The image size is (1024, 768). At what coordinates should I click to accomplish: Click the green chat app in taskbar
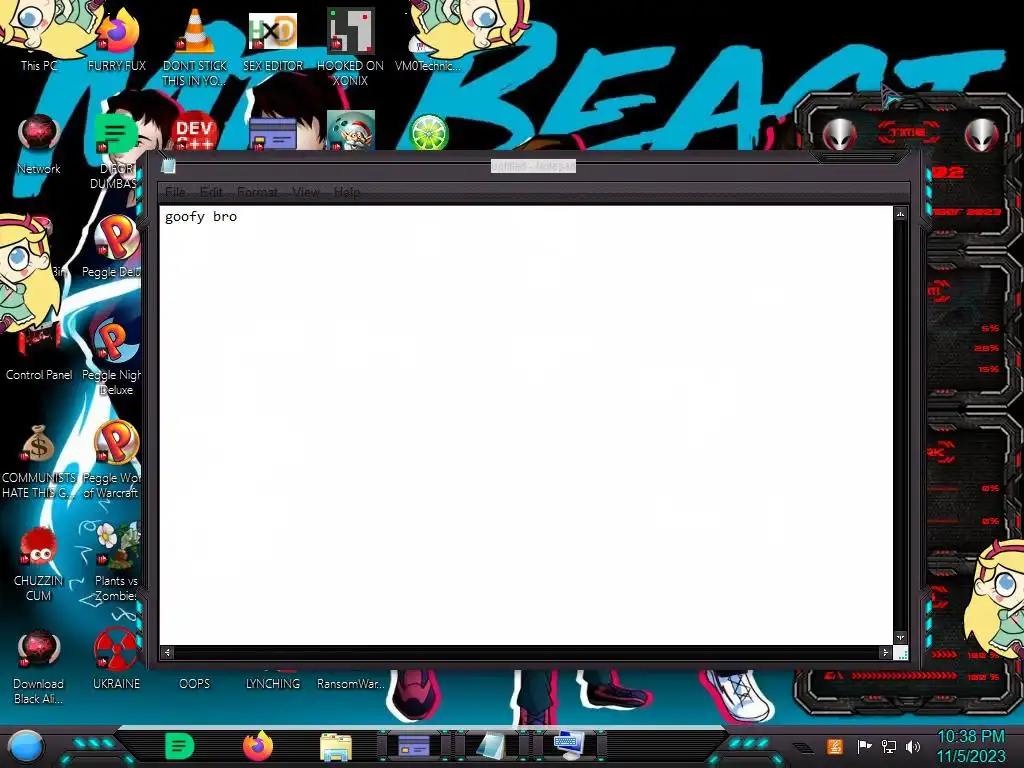[x=180, y=746]
